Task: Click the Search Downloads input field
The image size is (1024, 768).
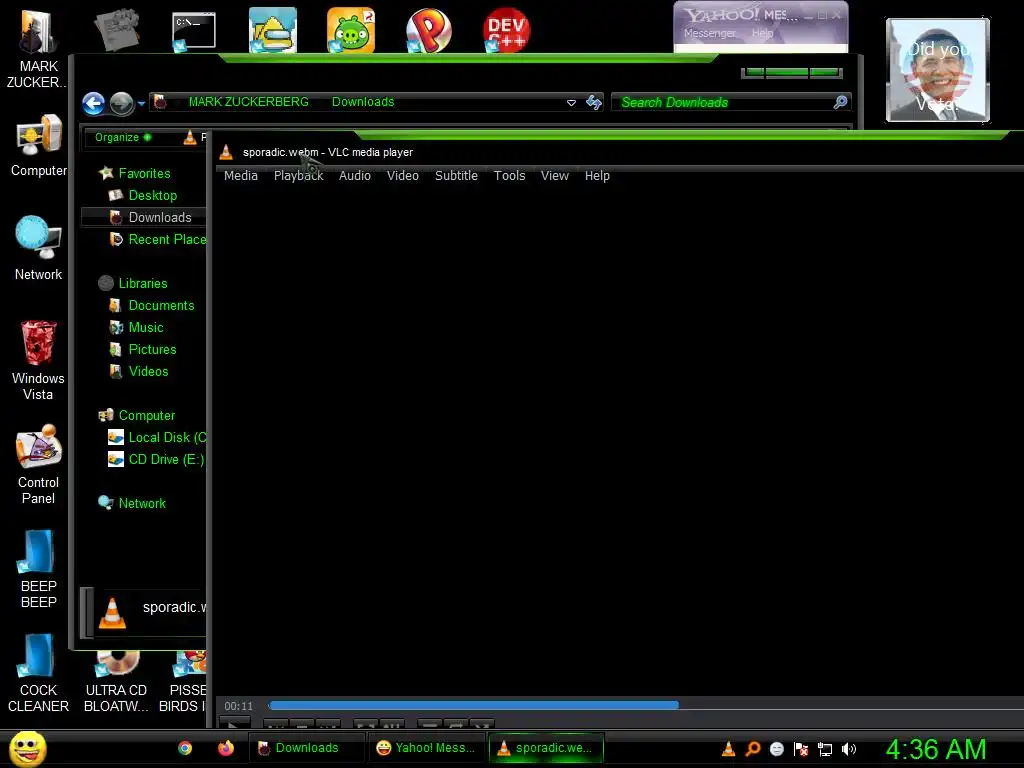Action: [x=722, y=102]
